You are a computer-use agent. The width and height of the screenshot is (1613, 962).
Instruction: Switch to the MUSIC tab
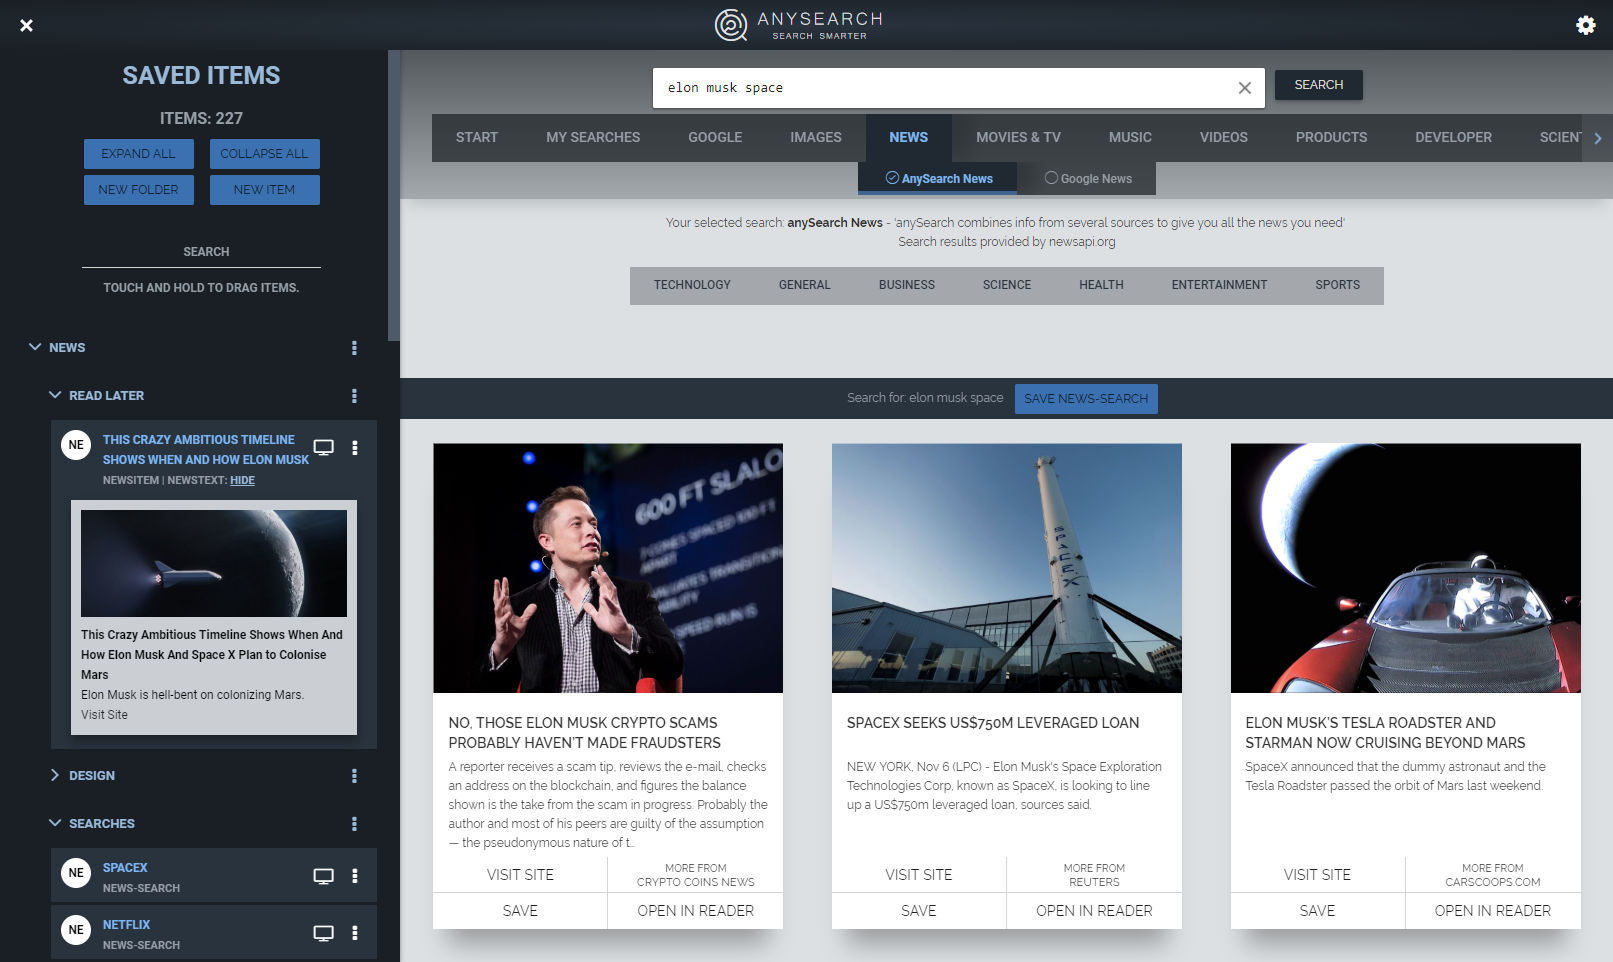[1130, 138]
